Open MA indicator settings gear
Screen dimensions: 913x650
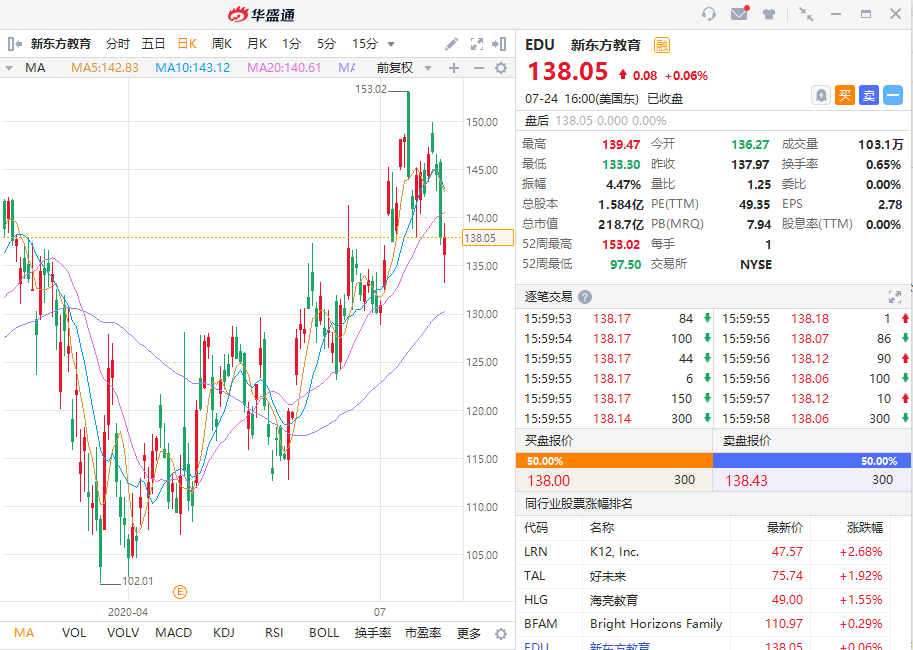pyautogui.click(x=501, y=68)
